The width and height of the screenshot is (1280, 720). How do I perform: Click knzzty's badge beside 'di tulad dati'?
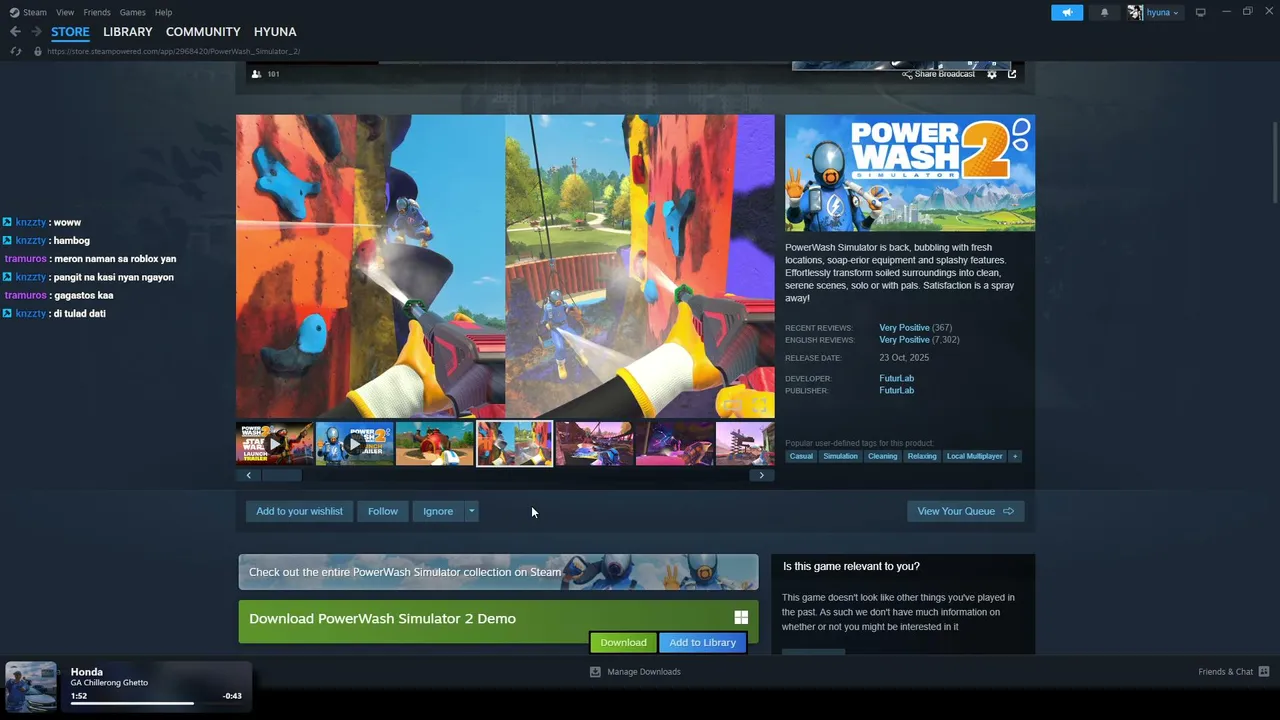7,313
